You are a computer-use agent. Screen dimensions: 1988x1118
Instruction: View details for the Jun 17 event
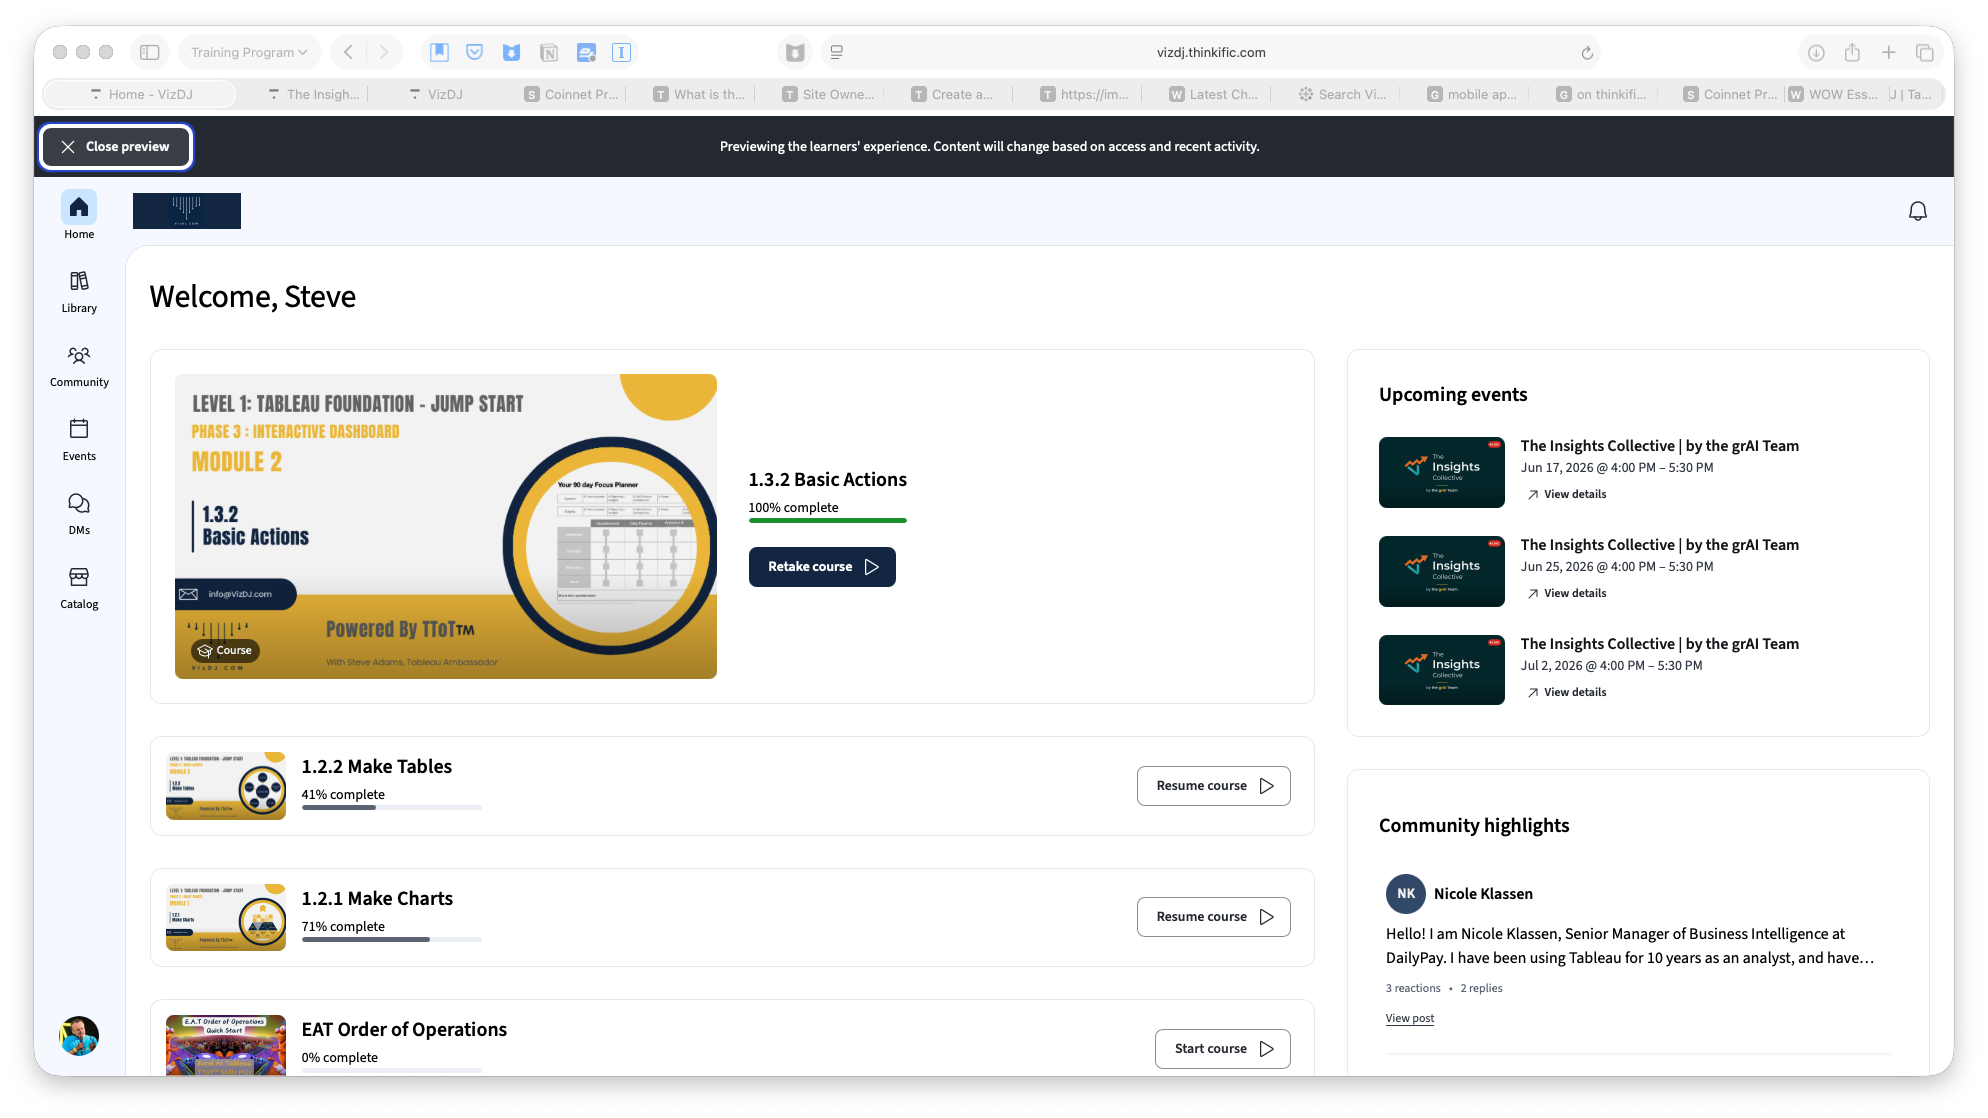(1567, 494)
